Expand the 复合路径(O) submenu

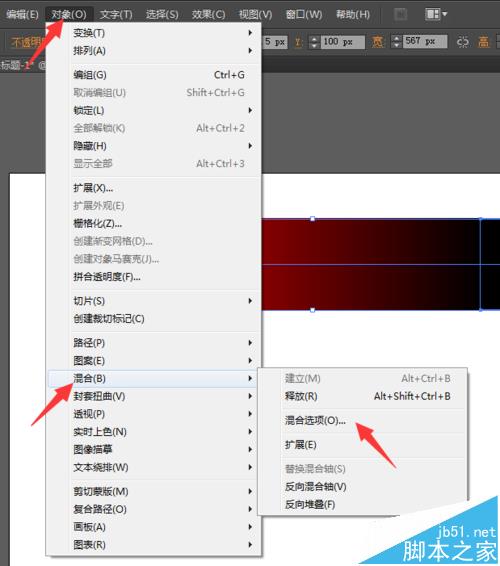click(x=154, y=509)
